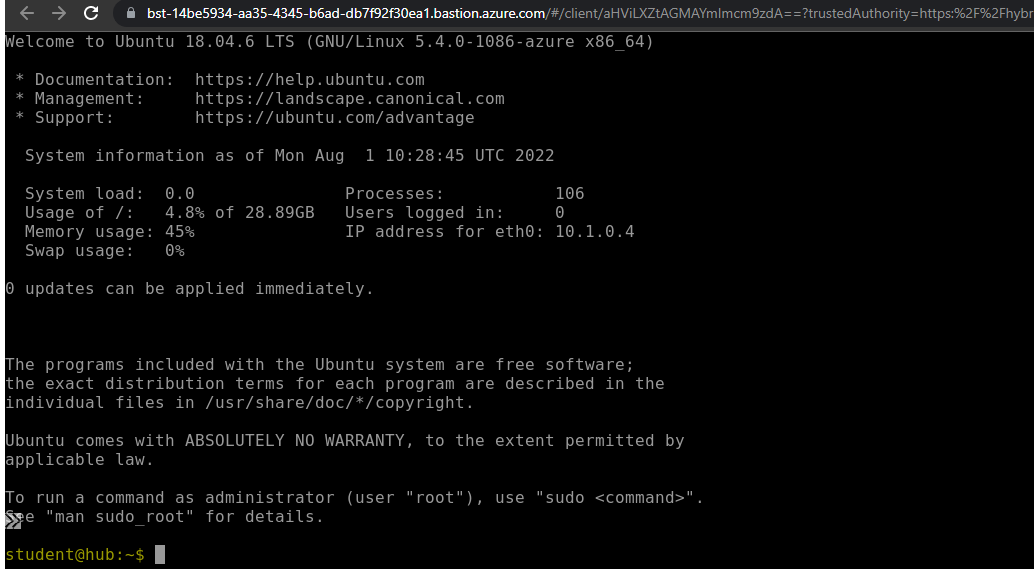Click the ubuntu.com/advantage support URL

point(334,118)
